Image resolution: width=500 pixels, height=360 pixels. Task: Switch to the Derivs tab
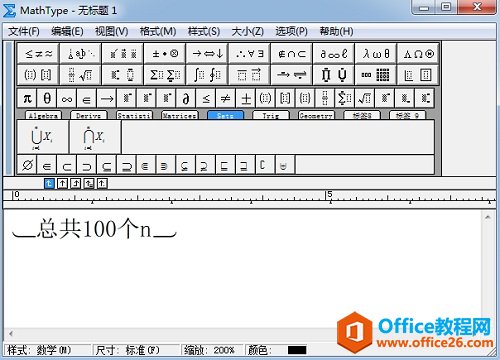(x=89, y=115)
